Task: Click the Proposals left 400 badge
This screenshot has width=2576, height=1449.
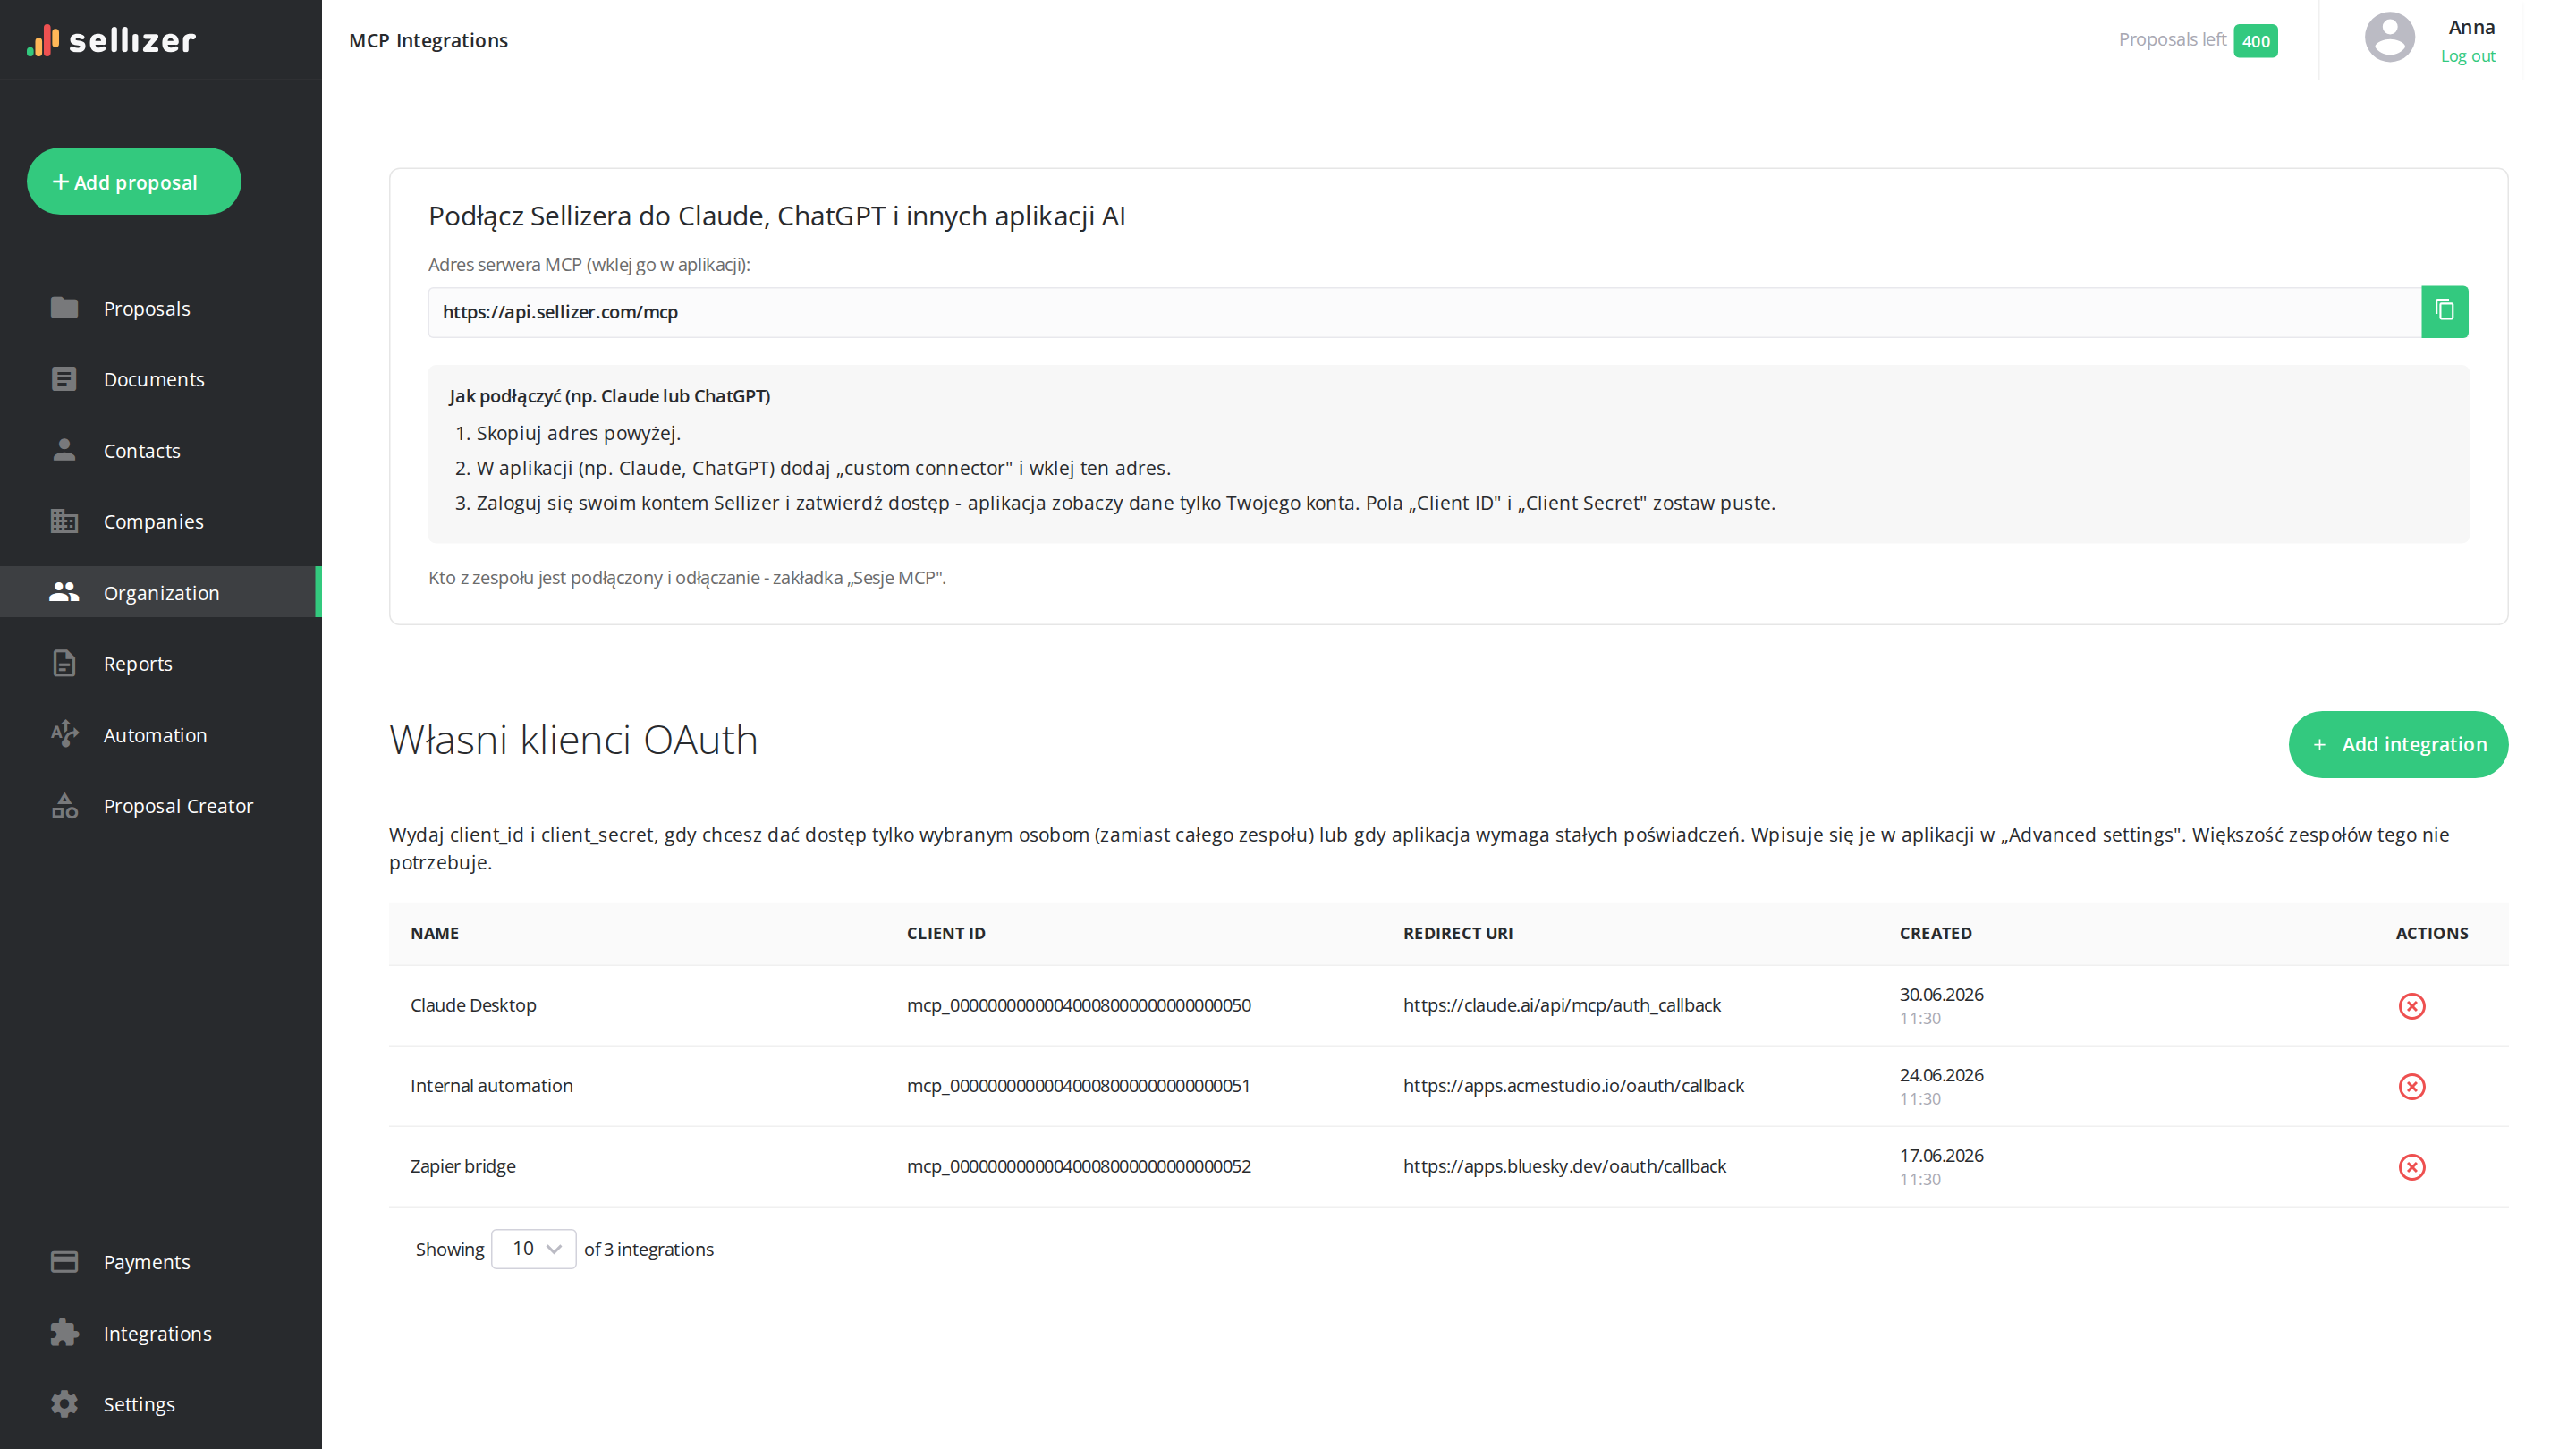Action: click(2255, 41)
